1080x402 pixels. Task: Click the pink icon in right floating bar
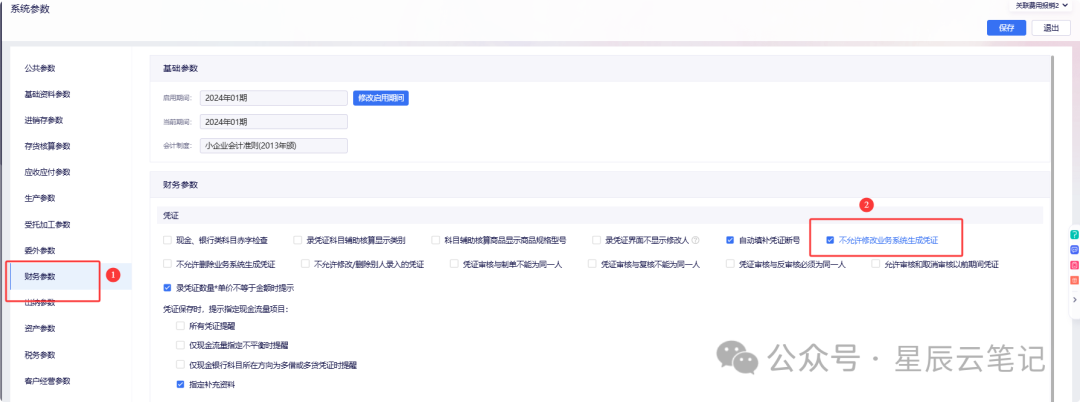(1074, 265)
